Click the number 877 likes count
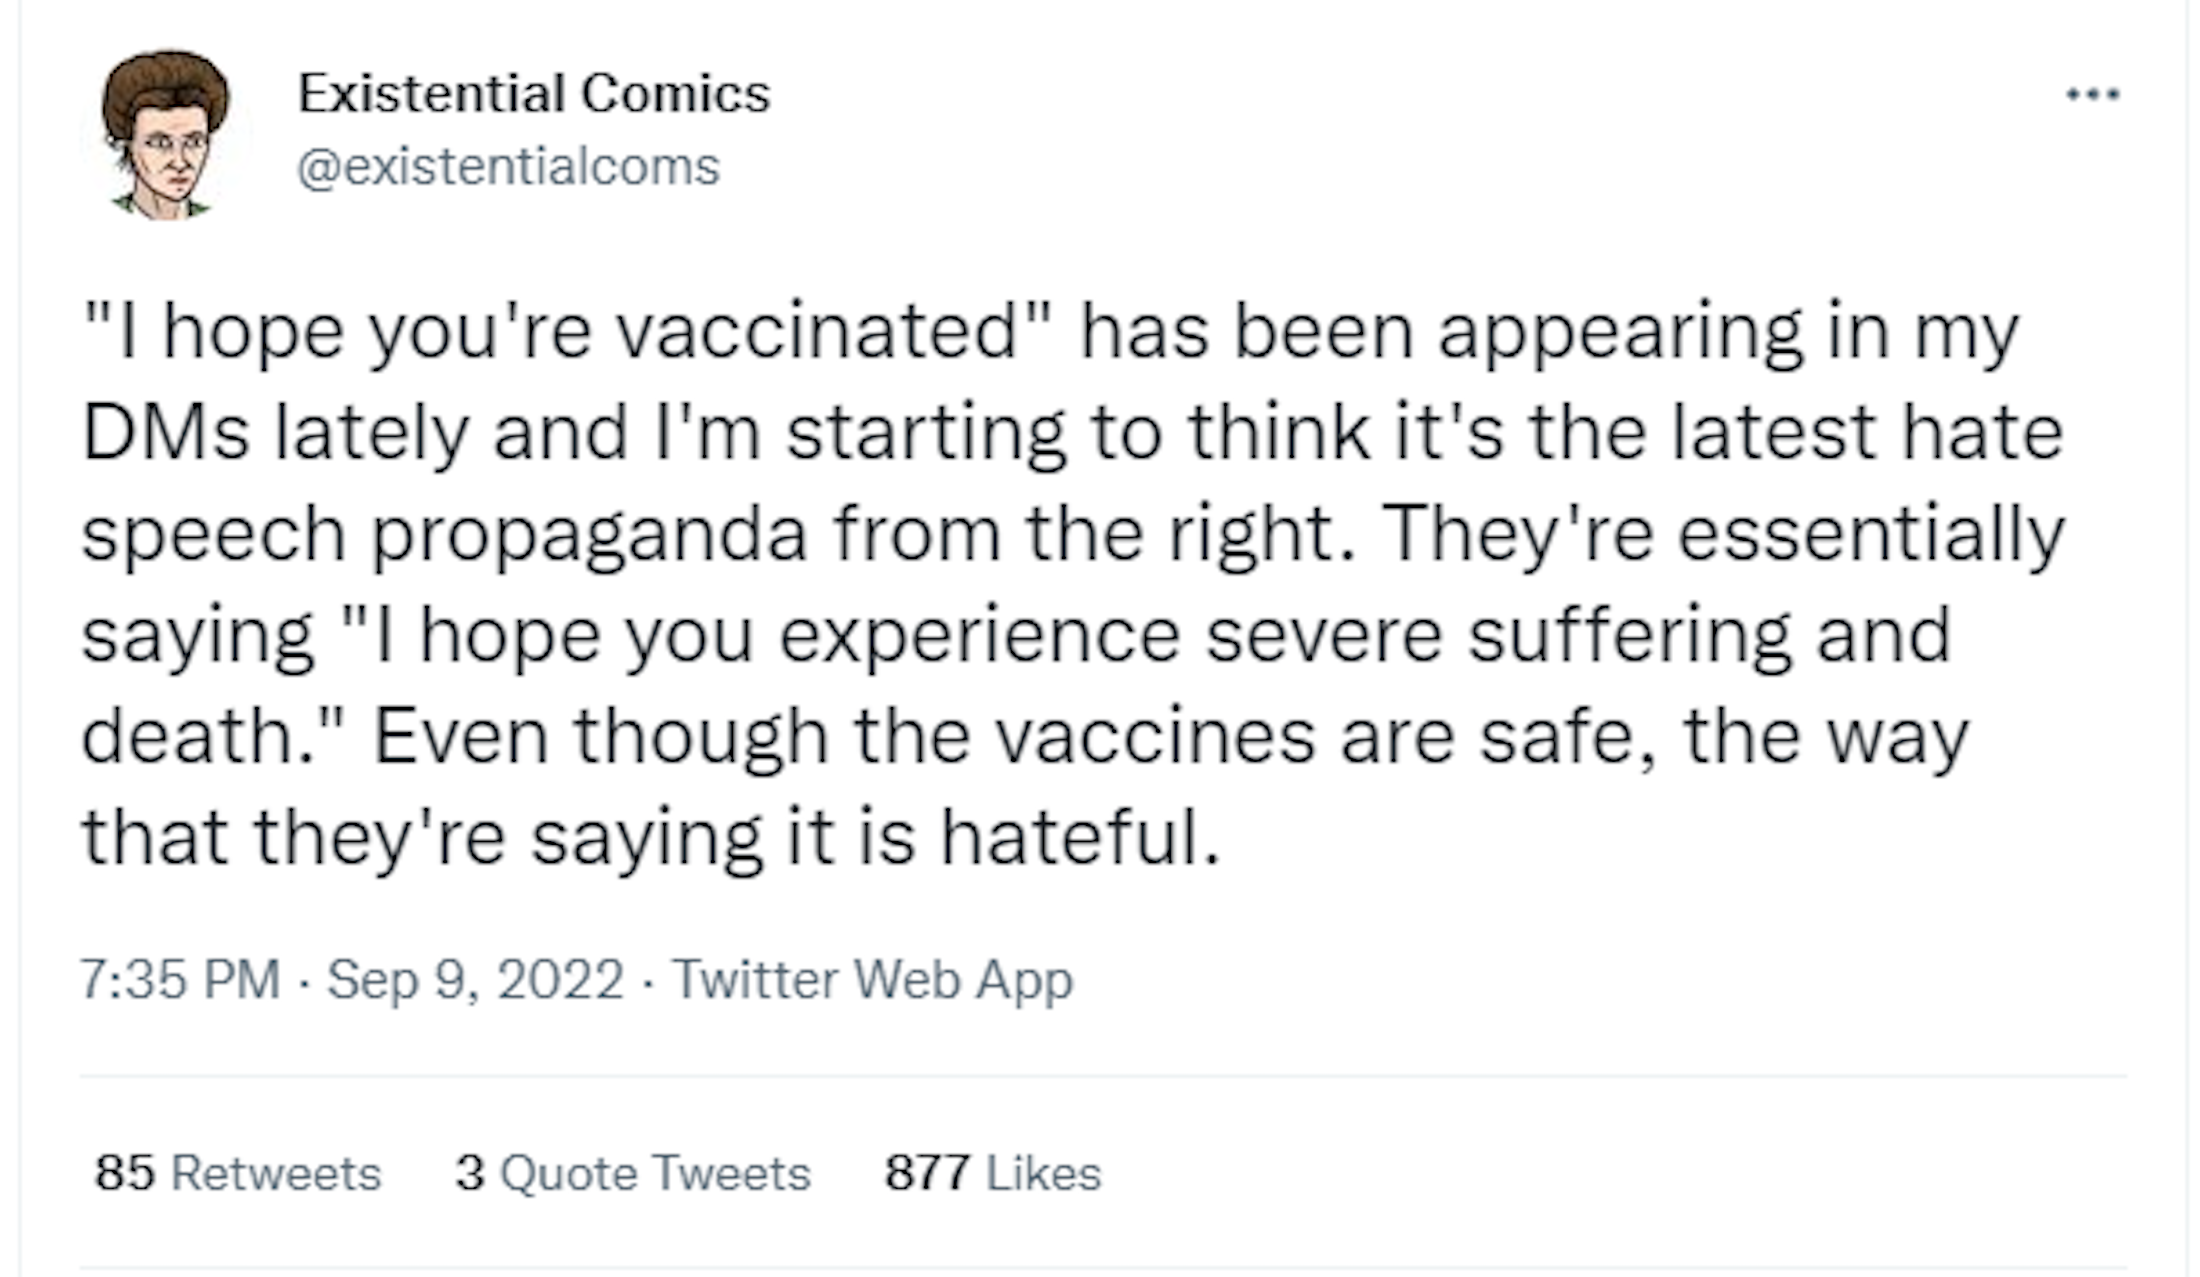2200x1277 pixels. point(927,1173)
